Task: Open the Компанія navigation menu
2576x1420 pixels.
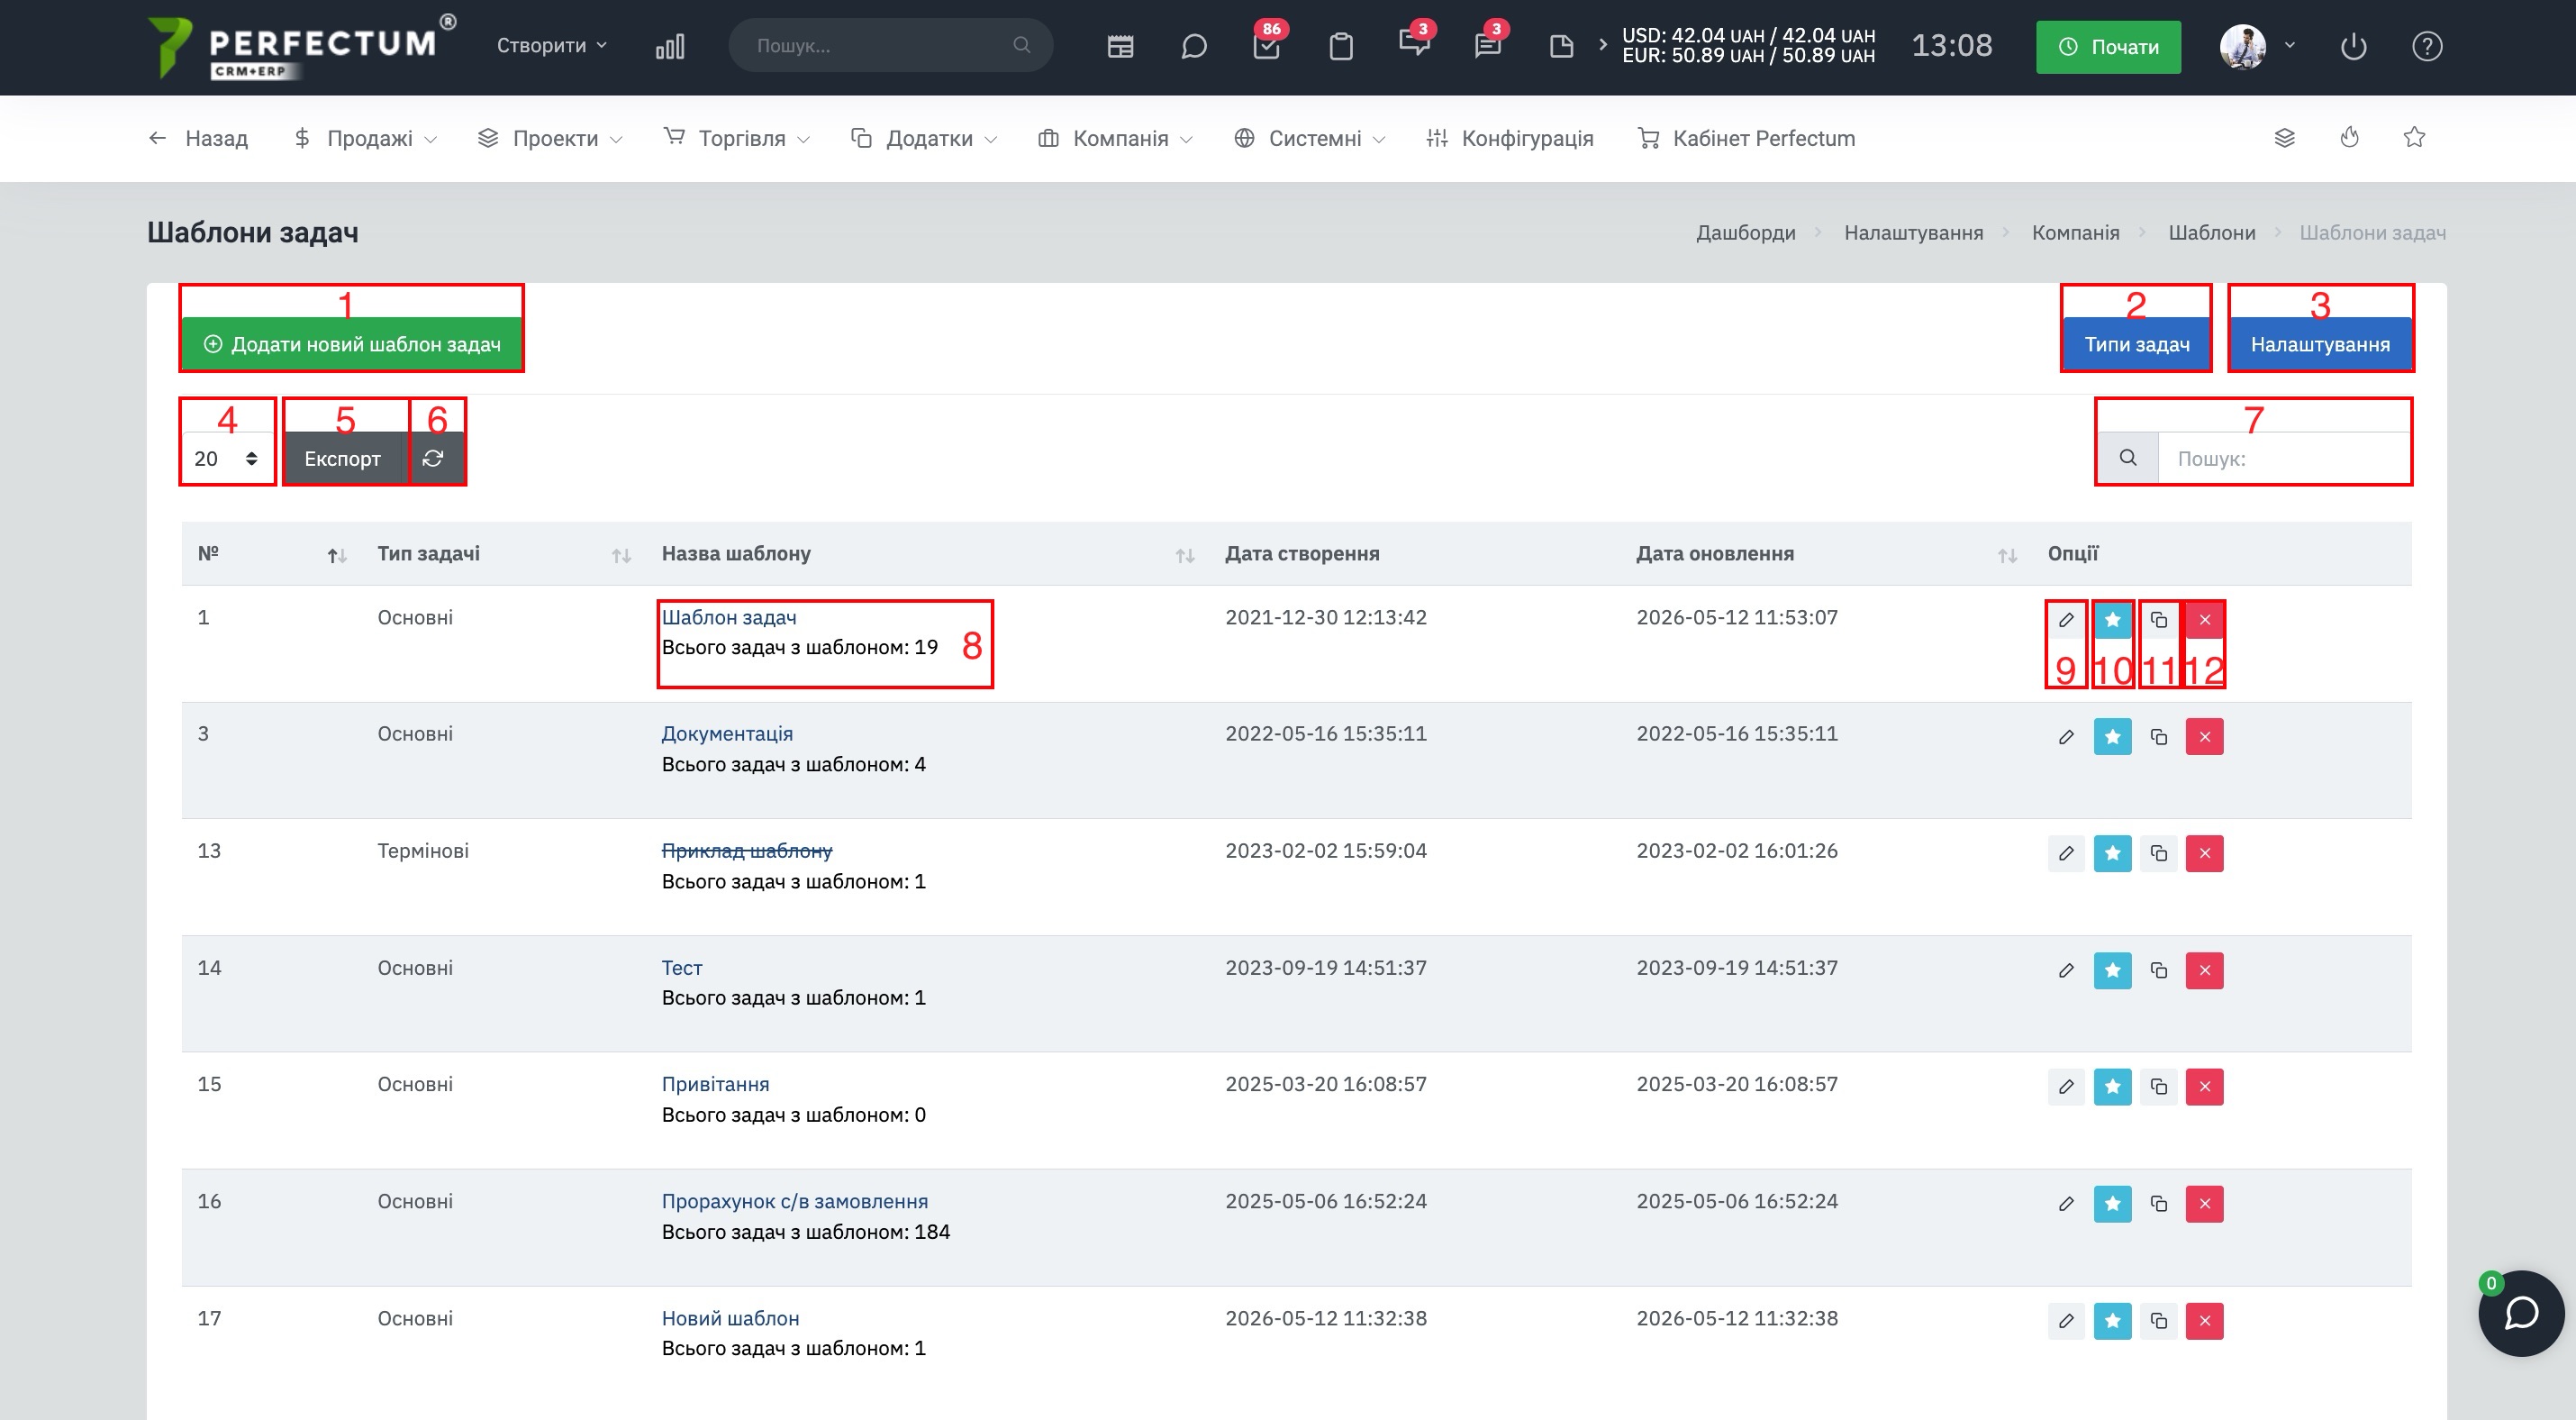Action: [1115, 138]
